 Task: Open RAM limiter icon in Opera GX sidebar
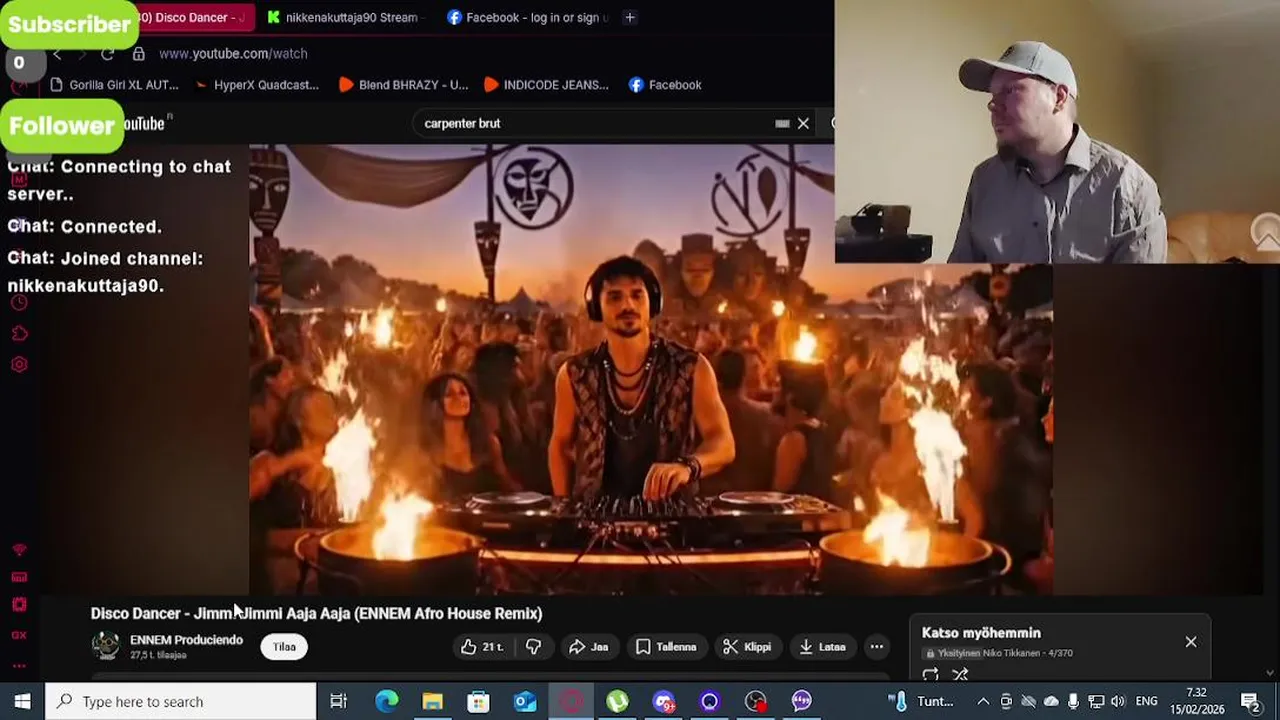[19, 577]
